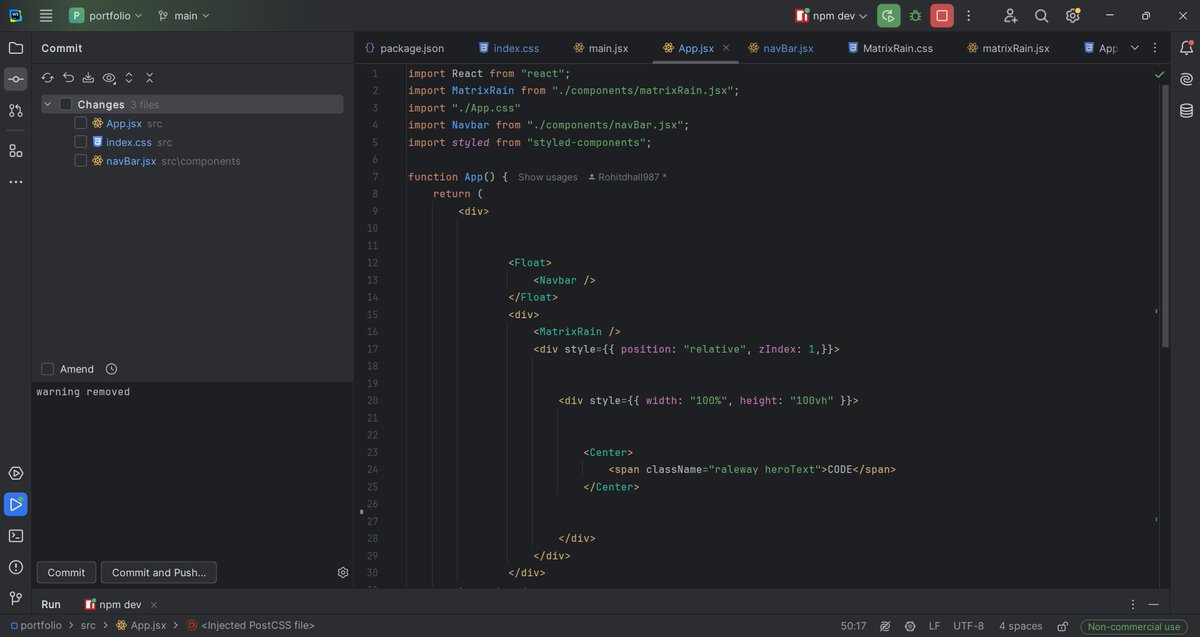Switch to the main.jsx tab
The width and height of the screenshot is (1200, 637).
601,48
